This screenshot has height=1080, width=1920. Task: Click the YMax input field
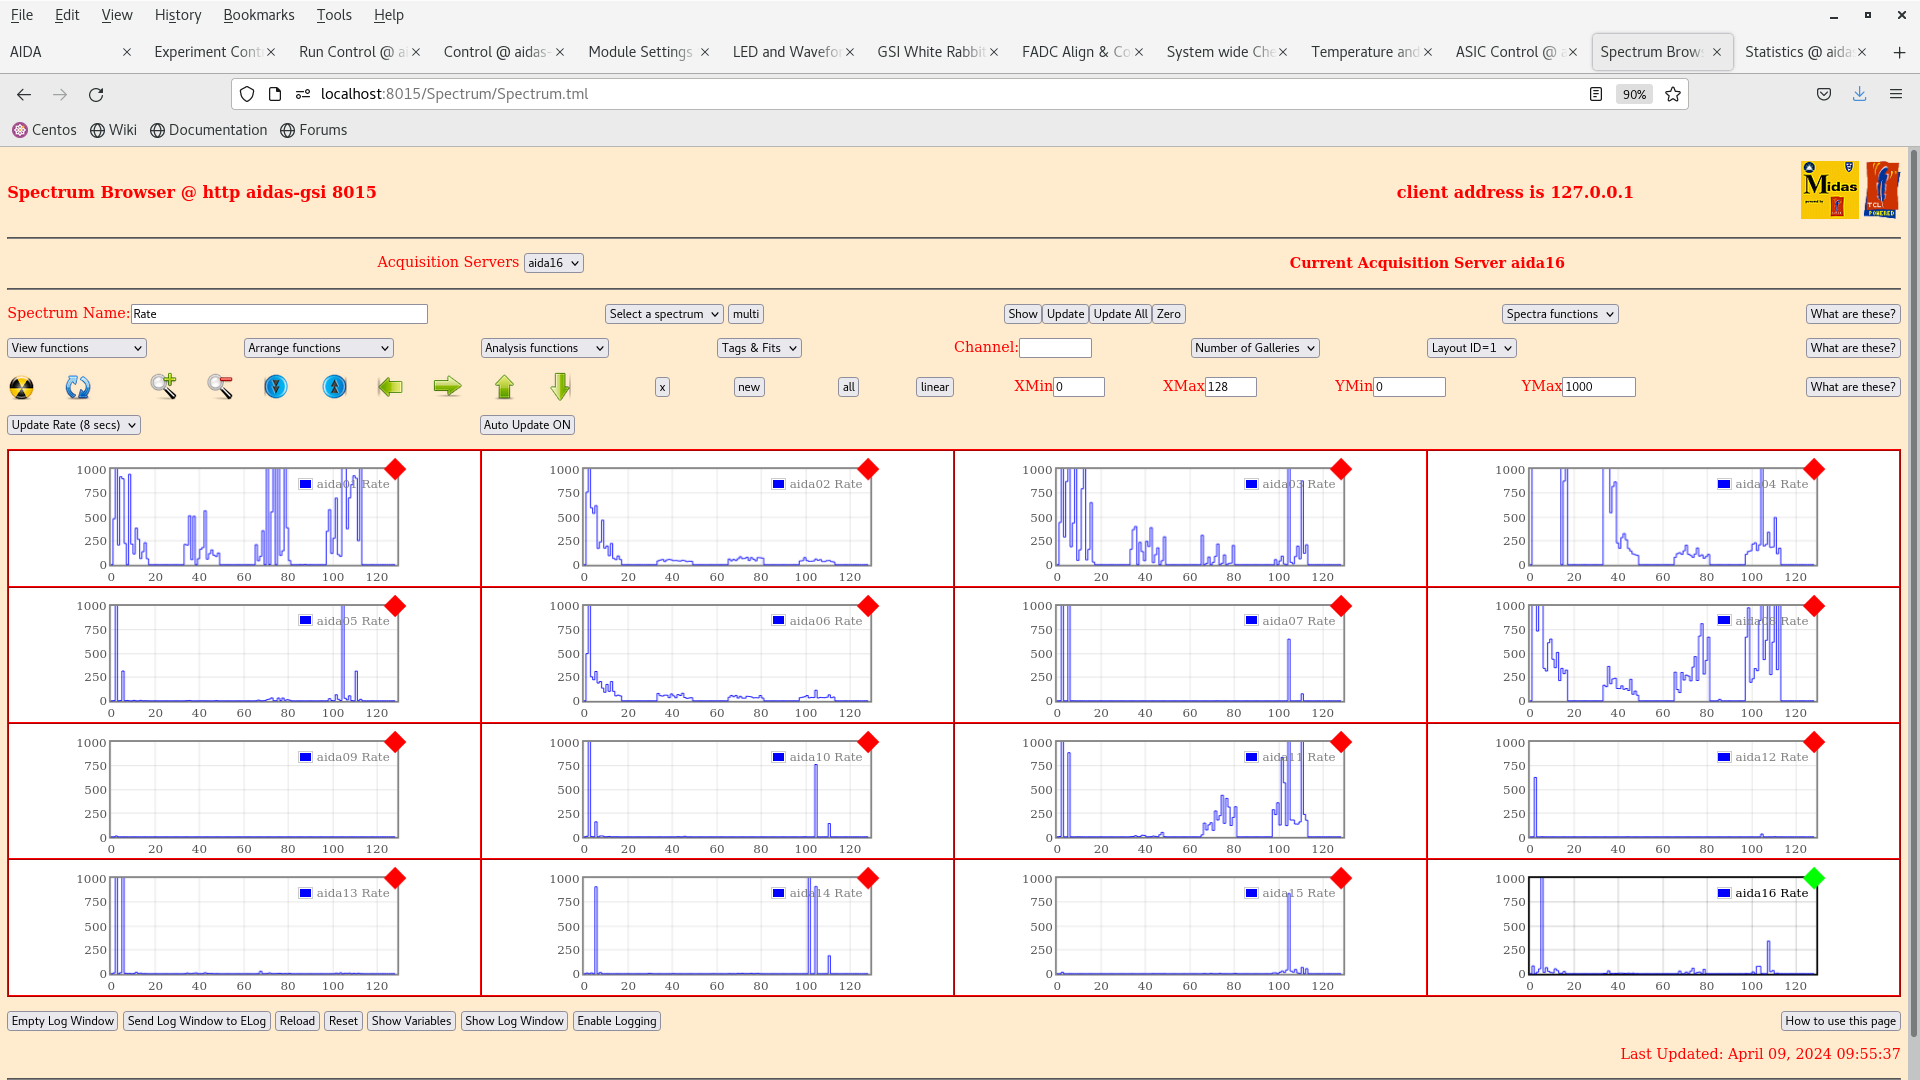[1598, 387]
